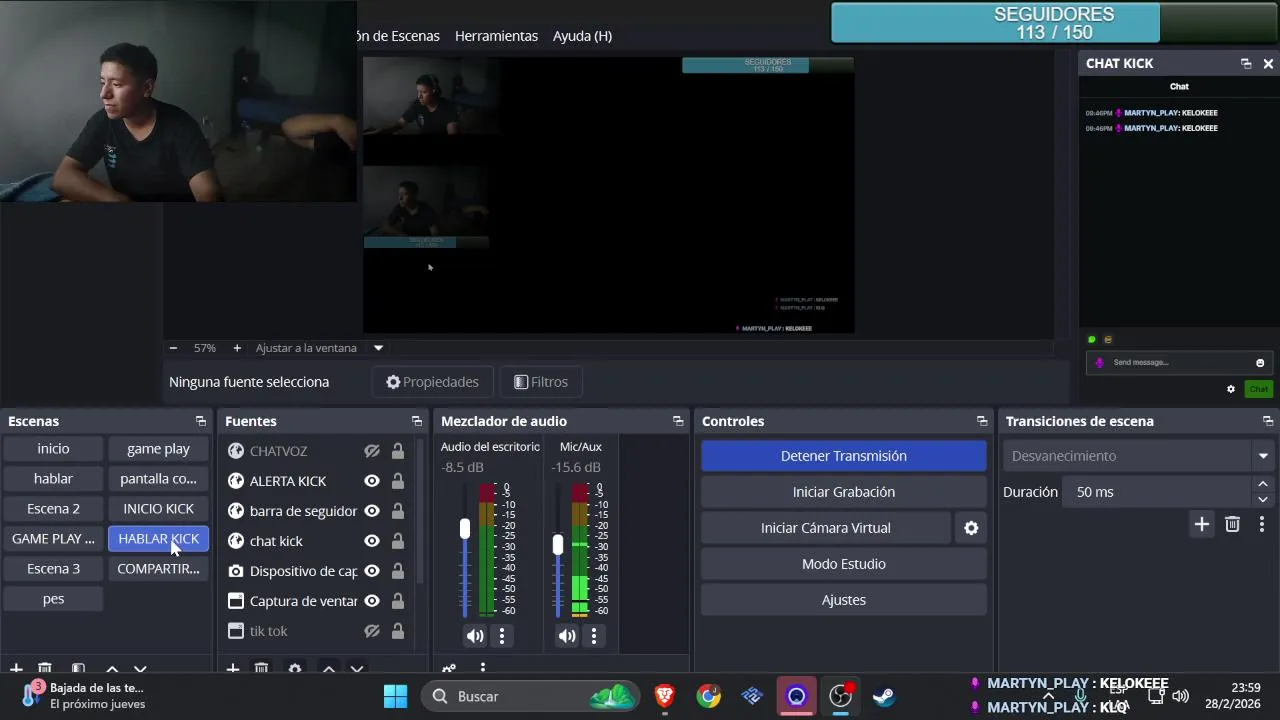This screenshot has width=1280, height=720.
Task: Open Steam from taskbar
Action: tap(884, 696)
